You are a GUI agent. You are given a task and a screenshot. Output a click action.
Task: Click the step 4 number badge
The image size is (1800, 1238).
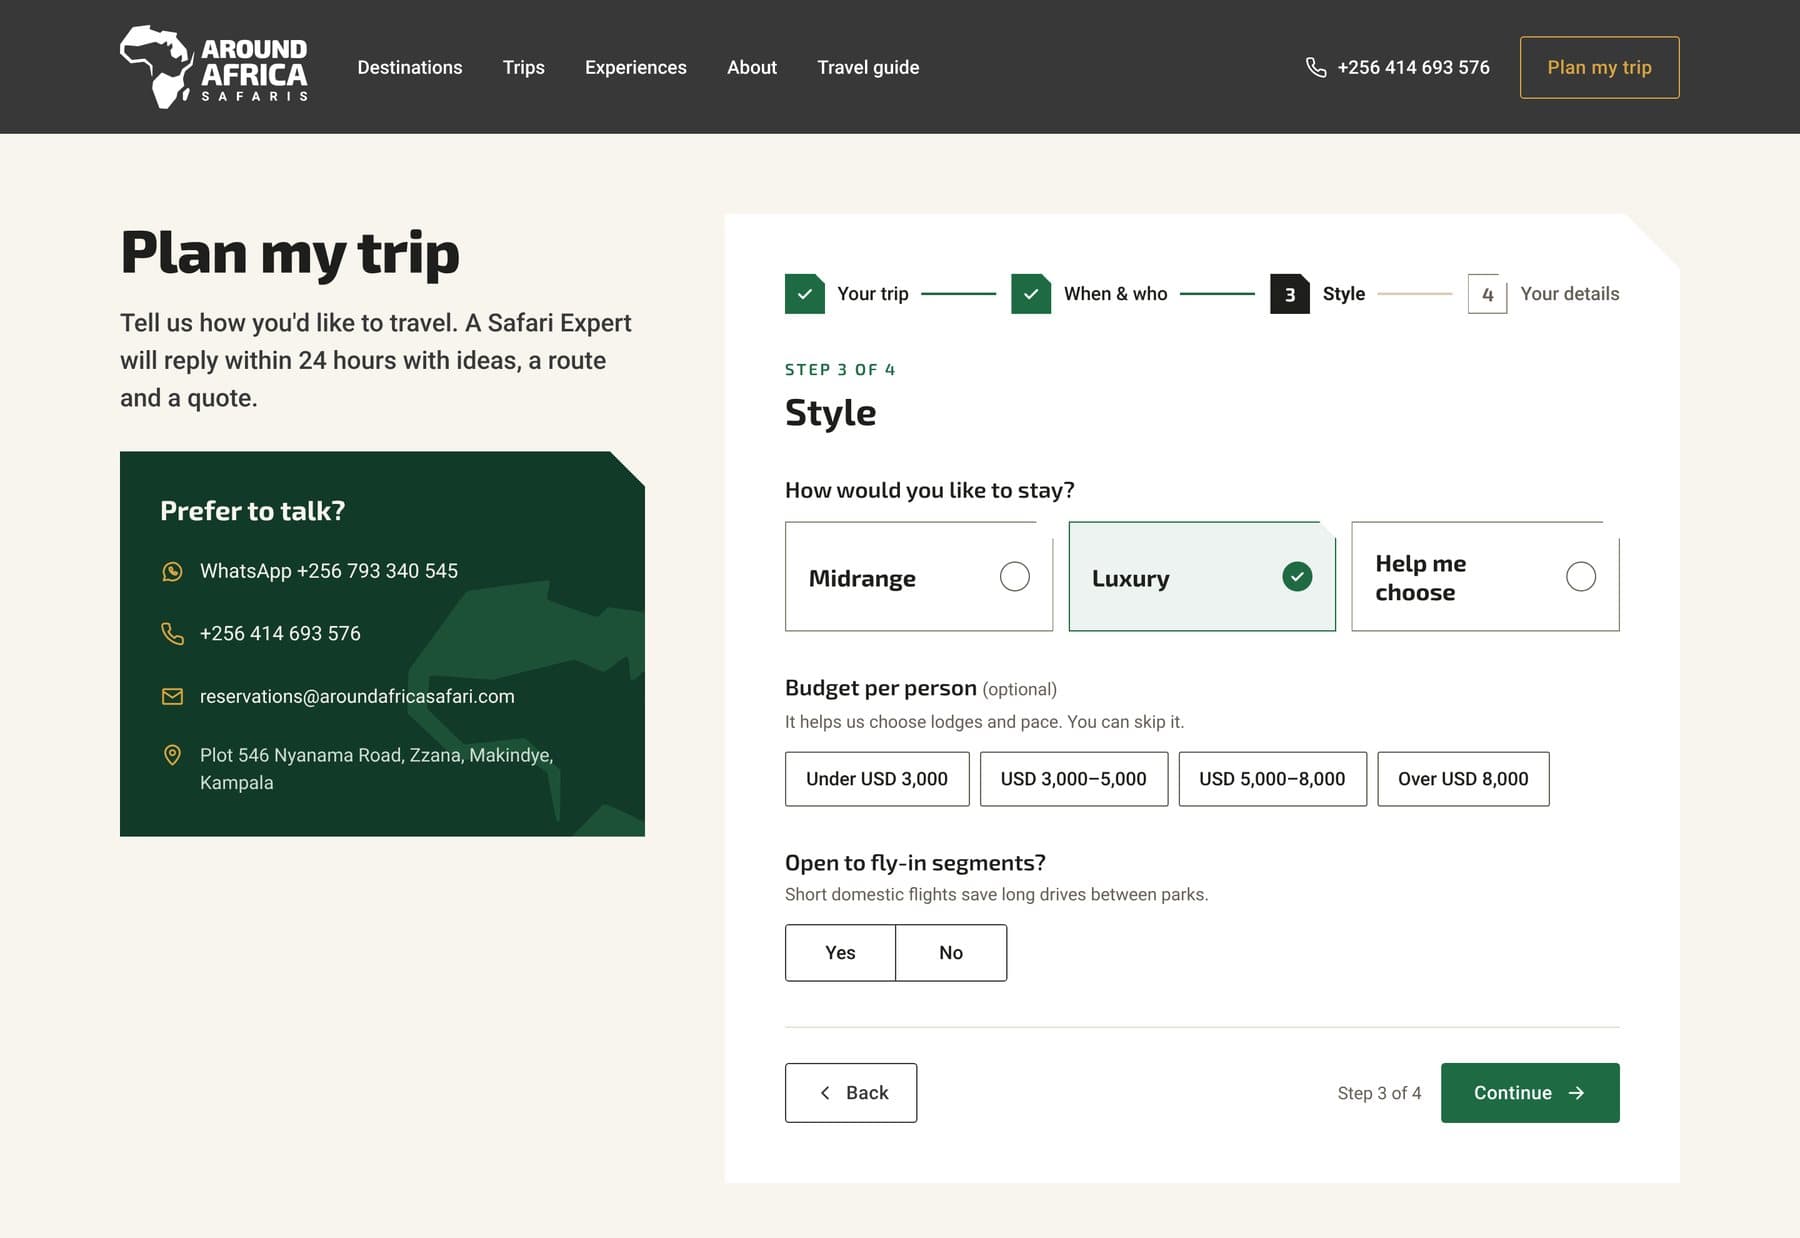1487,294
